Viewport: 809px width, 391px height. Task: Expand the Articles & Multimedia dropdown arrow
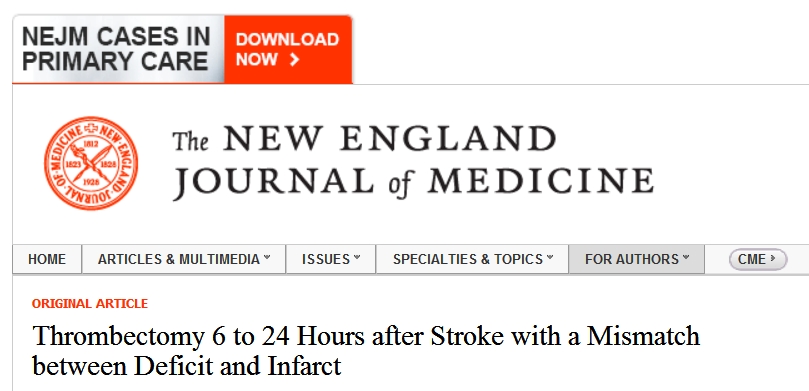[x=267, y=257]
